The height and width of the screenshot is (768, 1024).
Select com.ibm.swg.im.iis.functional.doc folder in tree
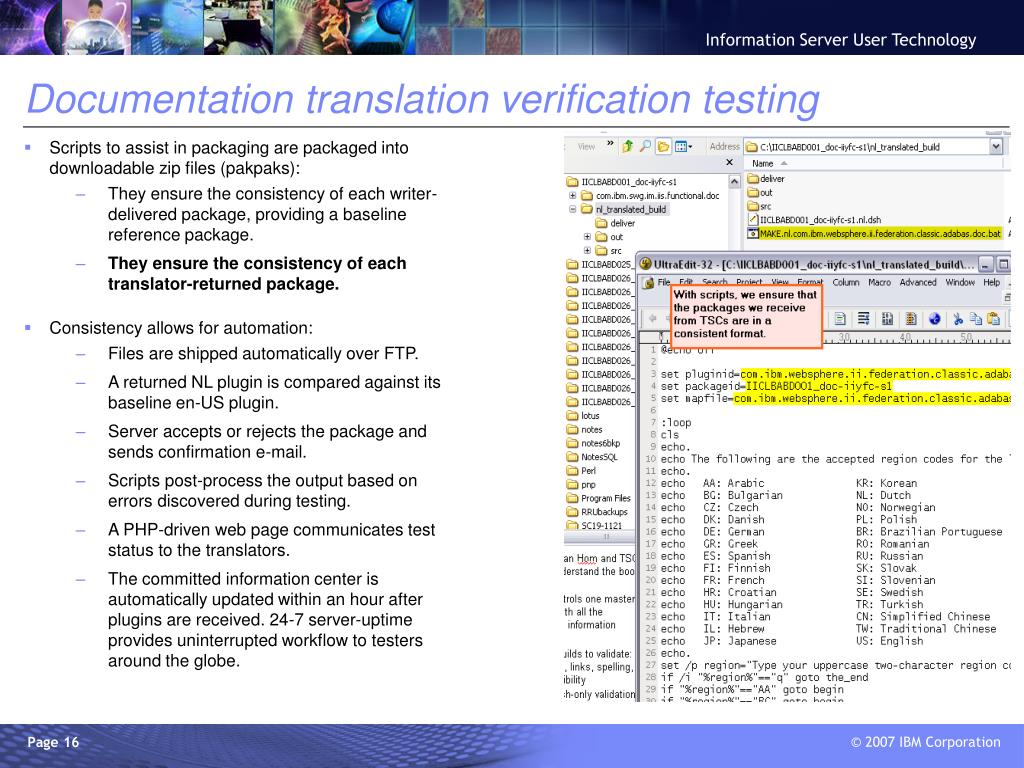point(650,195)
